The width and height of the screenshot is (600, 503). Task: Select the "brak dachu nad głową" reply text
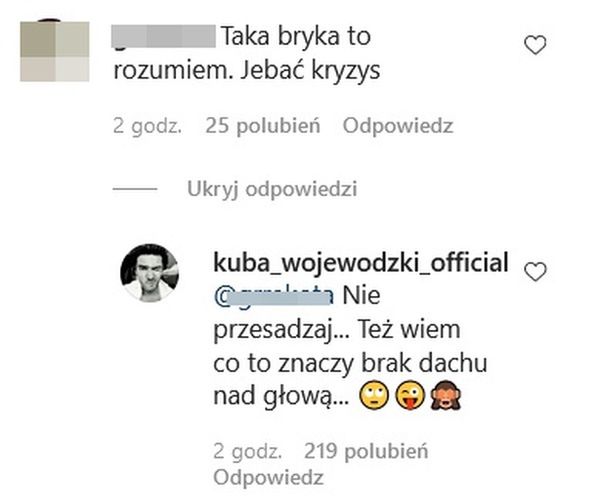350,379
